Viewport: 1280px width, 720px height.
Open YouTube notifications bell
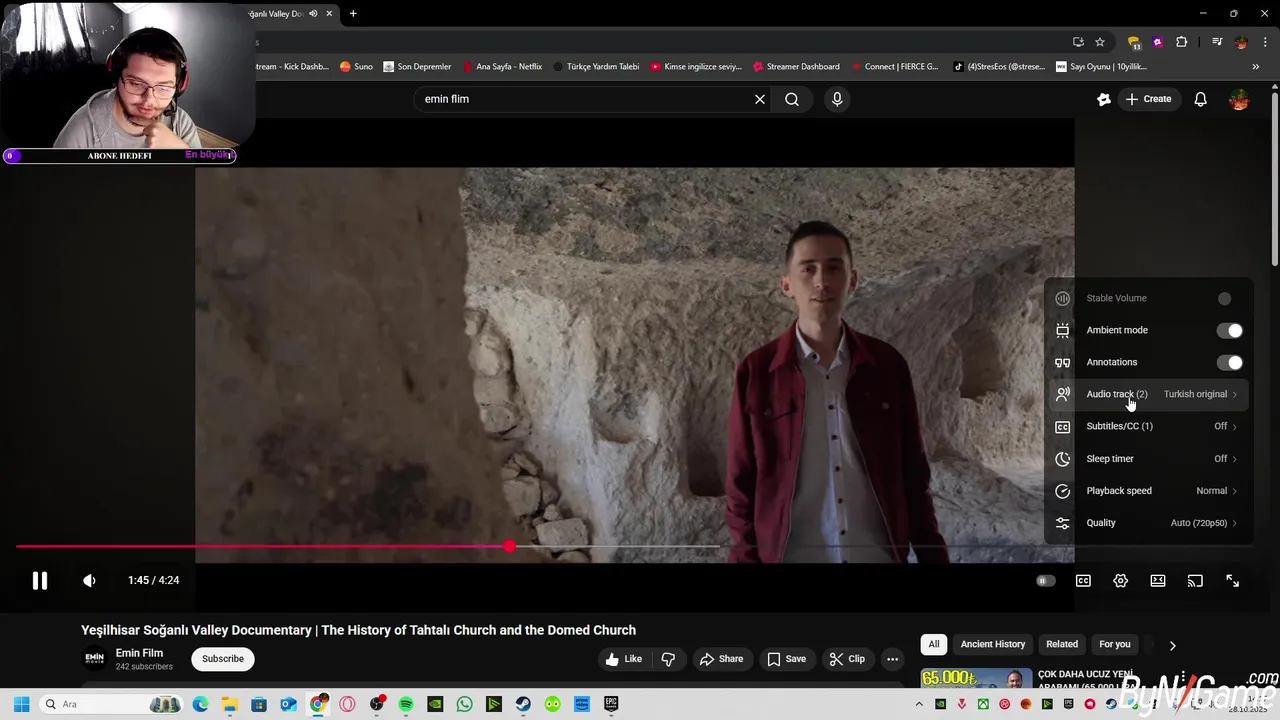tap(1200, 99)
